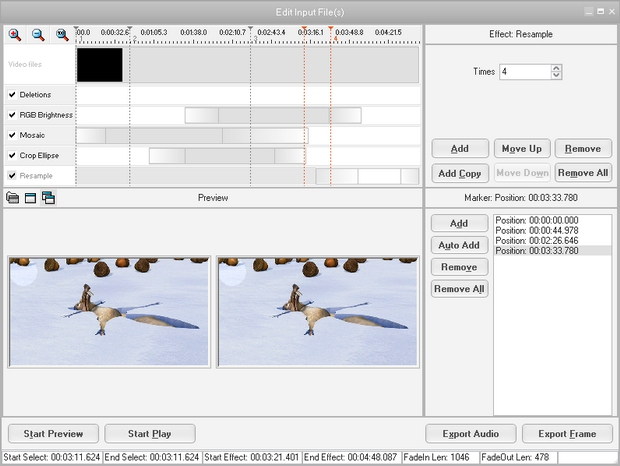Click timeline marker 3 on the ruler
Image resolution: width=620 pixels, height=466 pixels.
click(x=250, y=29)
